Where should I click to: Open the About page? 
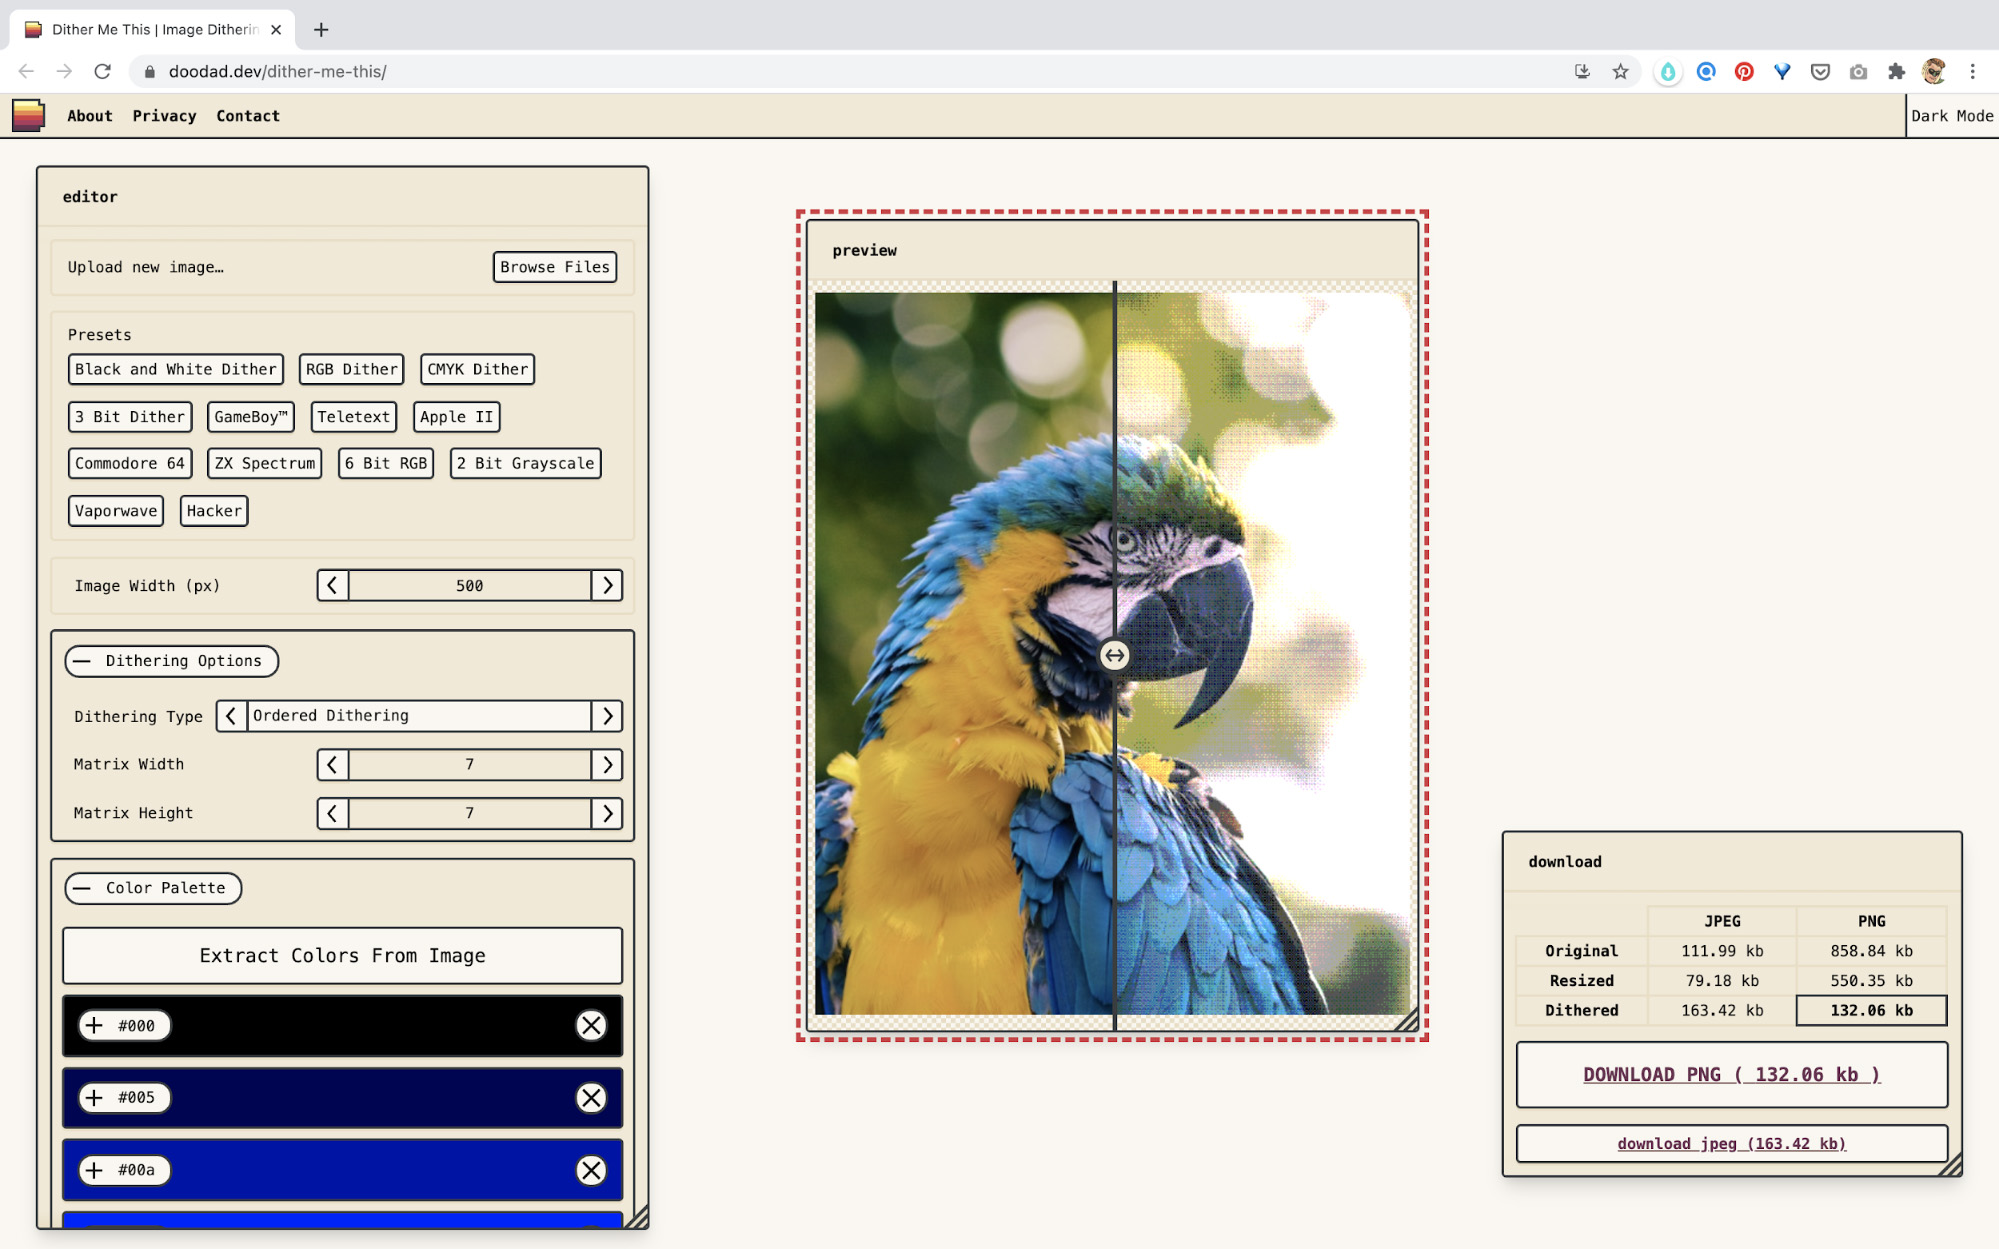pyautogui.click(x=89, y=116)
